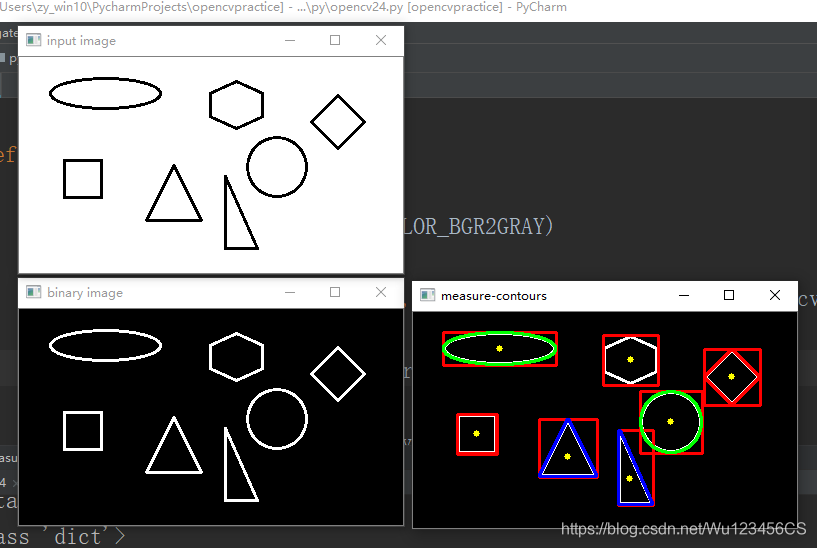The width and height of the screenshot is (817, 548).
Task: Click the diamond in input image window
Action: 338,122
